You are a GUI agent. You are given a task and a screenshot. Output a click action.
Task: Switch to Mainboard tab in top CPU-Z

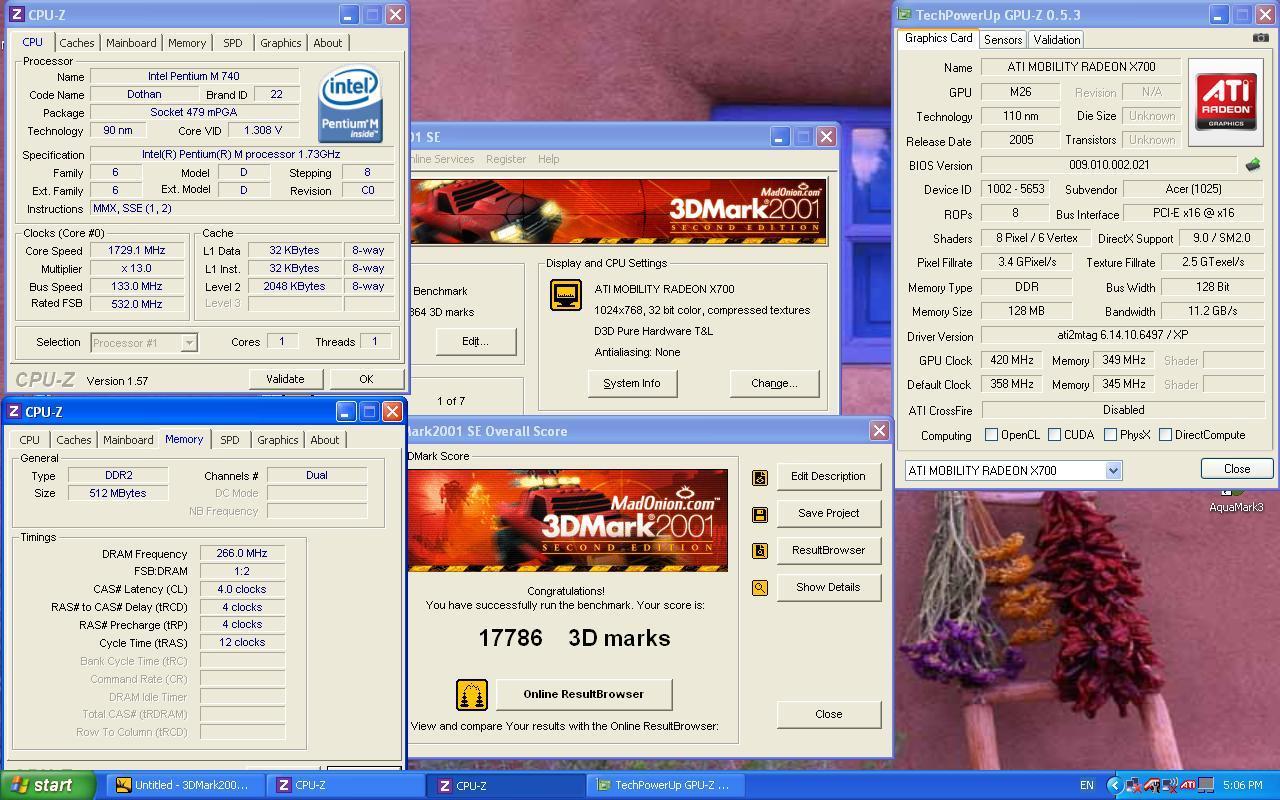tap(131, 43)
